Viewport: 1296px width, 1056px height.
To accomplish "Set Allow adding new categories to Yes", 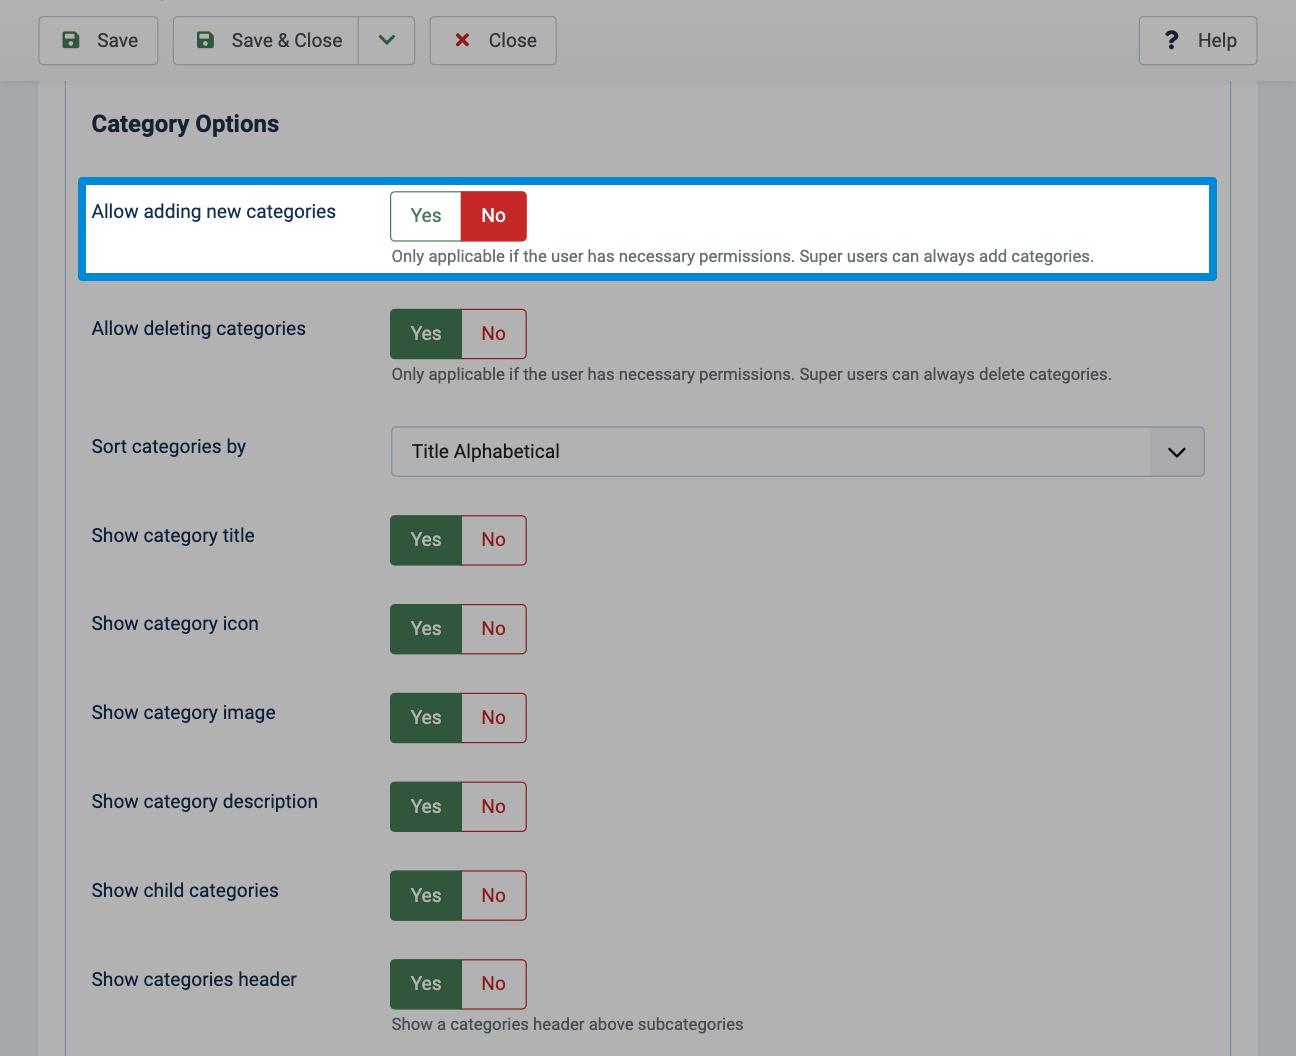I will (426, 216).
